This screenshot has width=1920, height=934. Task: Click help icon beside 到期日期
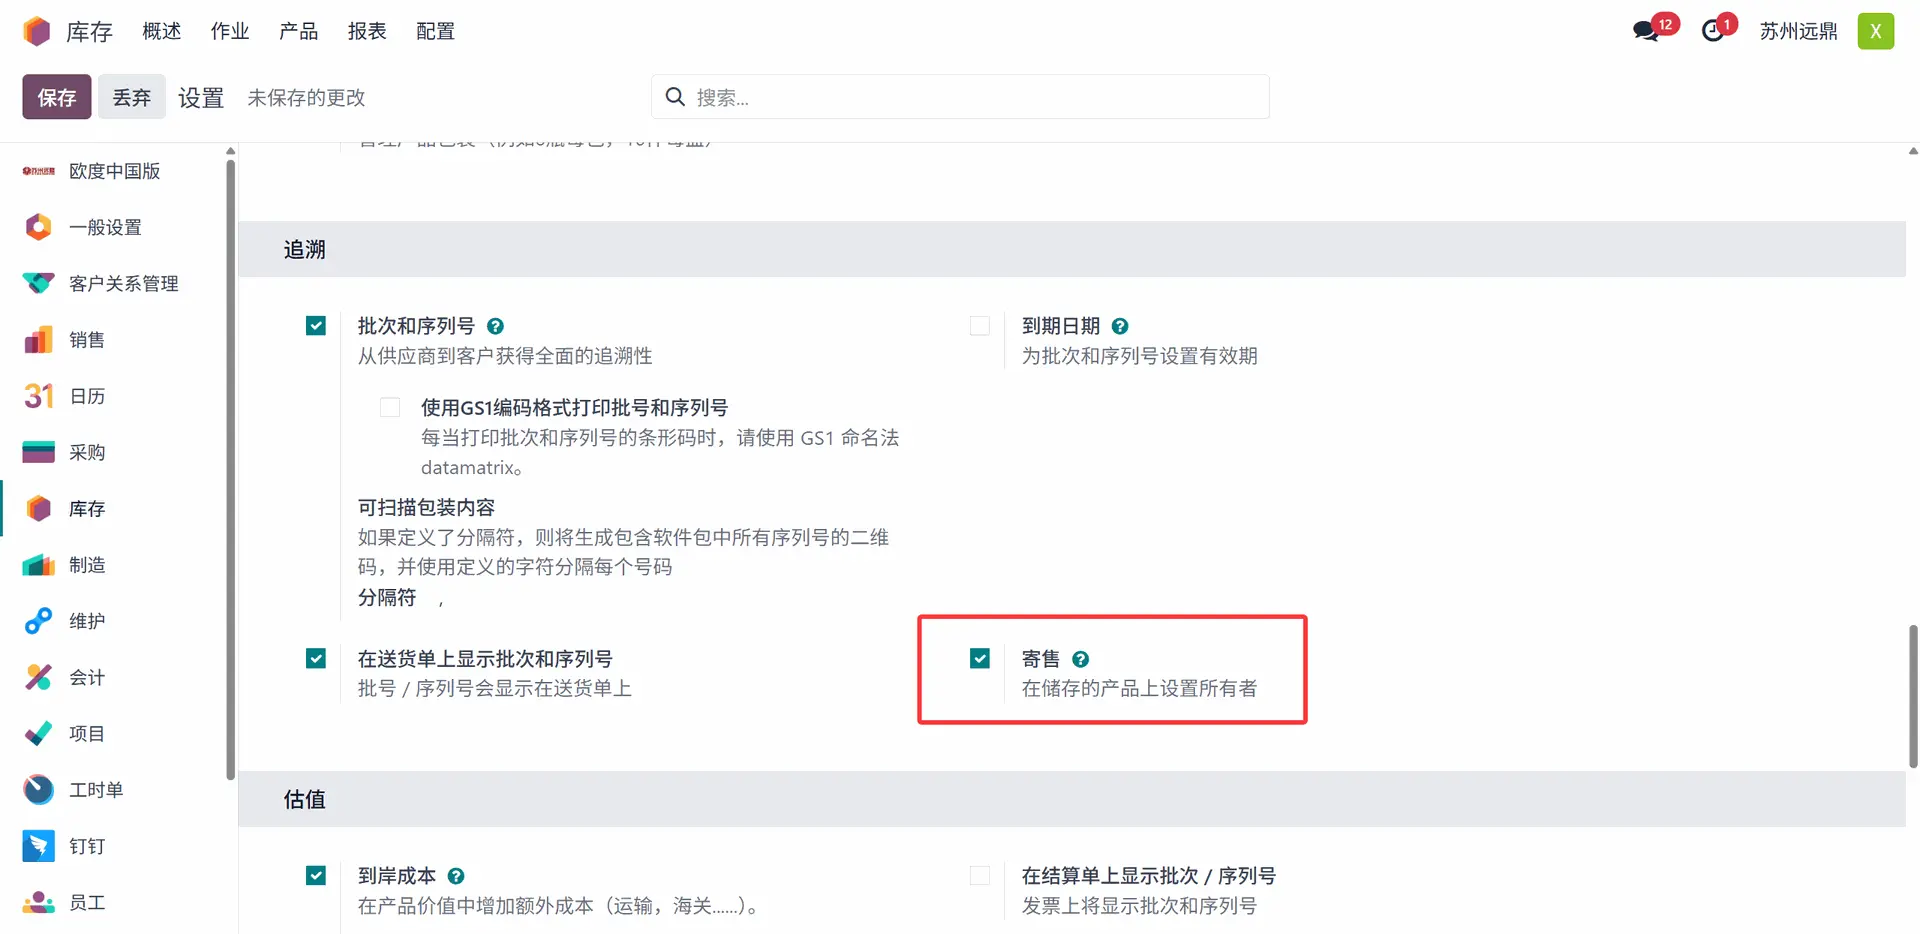point(1120,326)
